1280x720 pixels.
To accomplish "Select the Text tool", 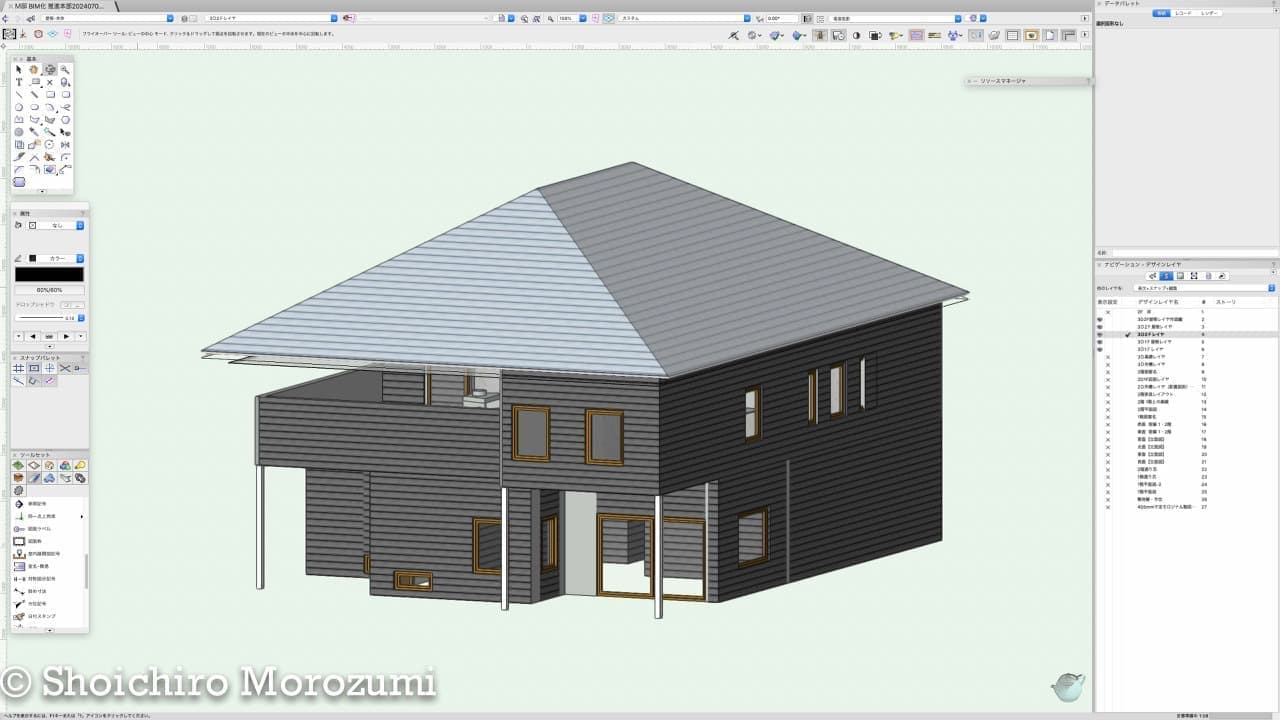I will click(19, 83).
